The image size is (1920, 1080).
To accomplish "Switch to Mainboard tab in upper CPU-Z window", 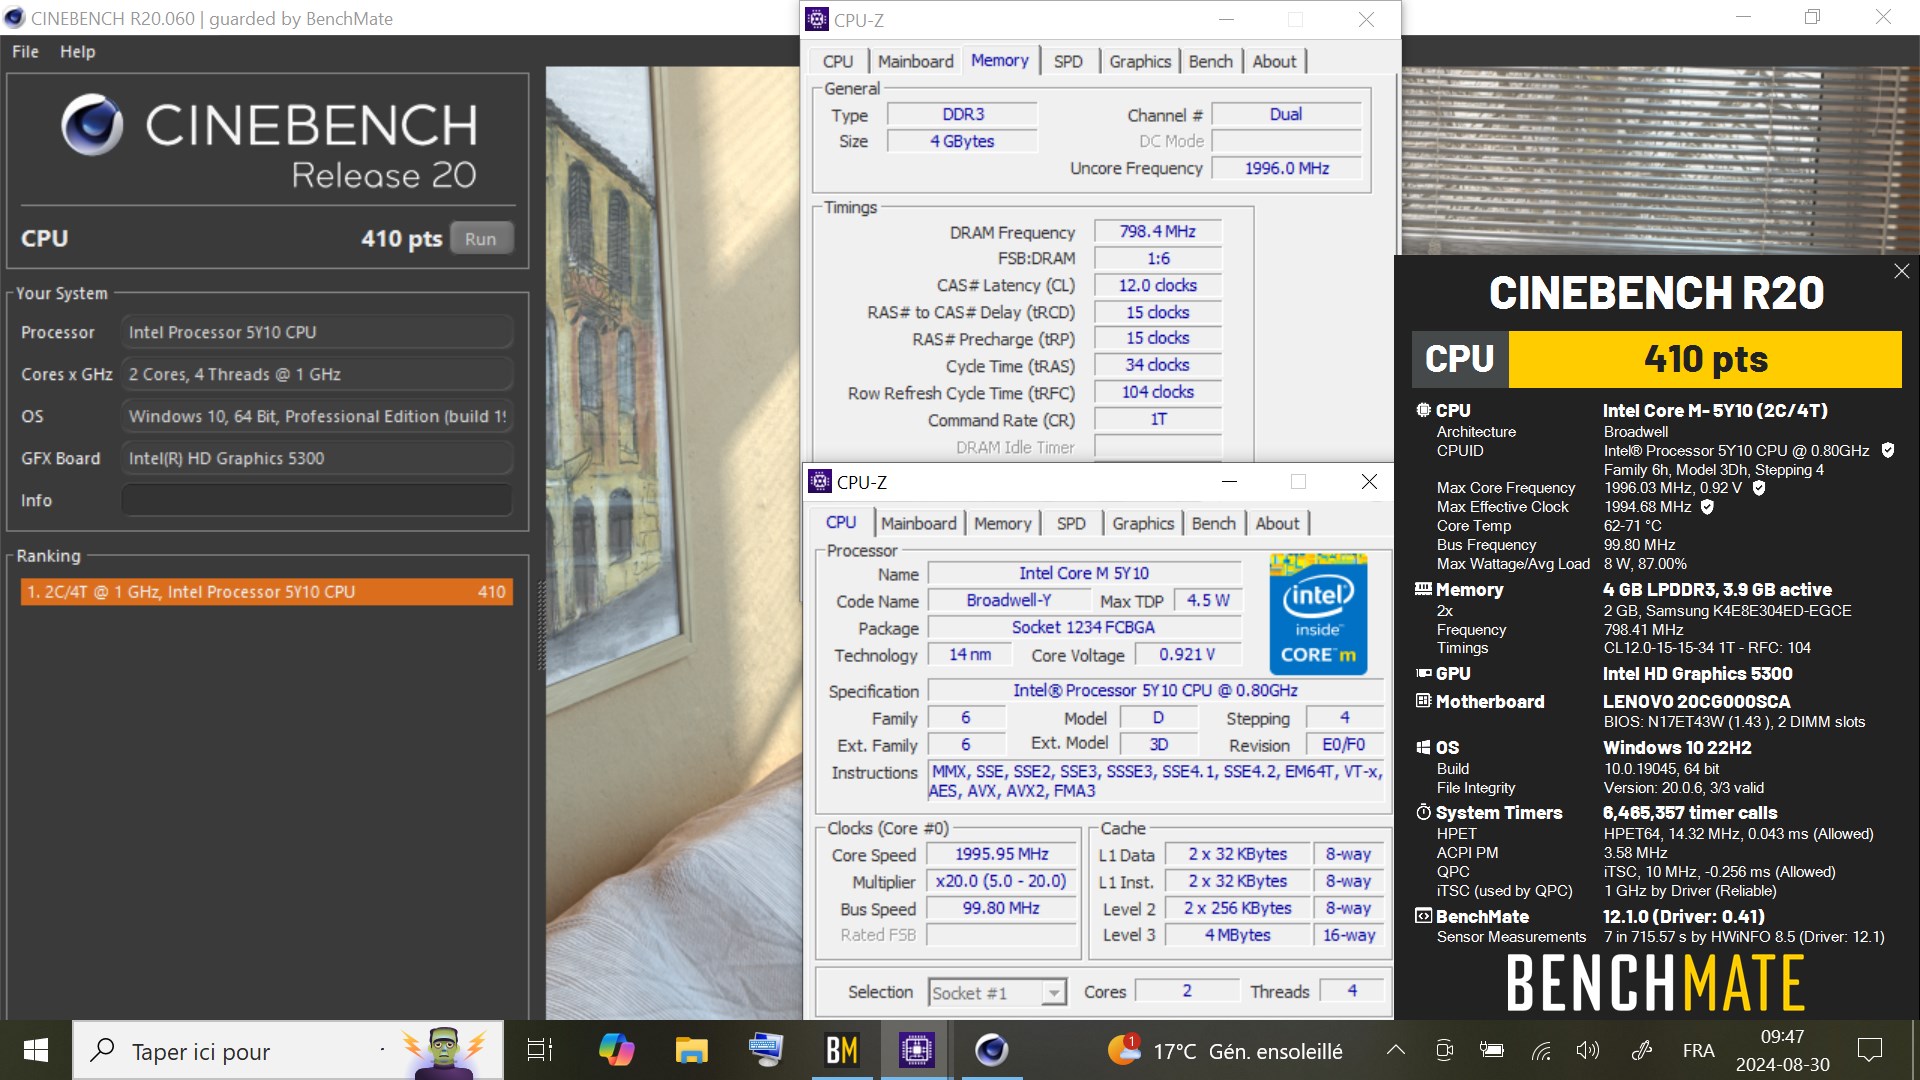I will tap(915, 61).
